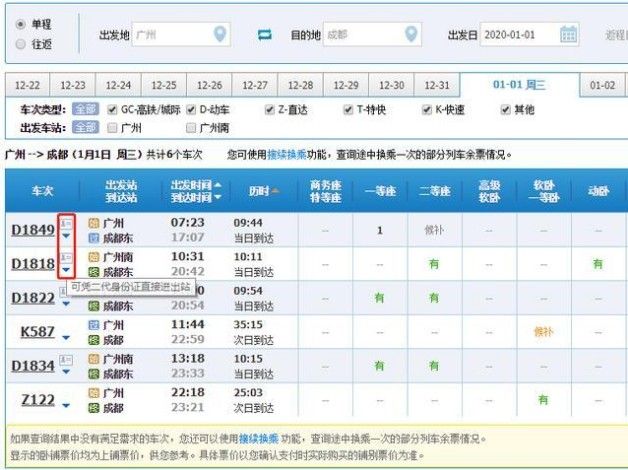Screen dimensions: 628x470
Task: Click 有 first-class availability for D1834
Action: click(380, 366)
